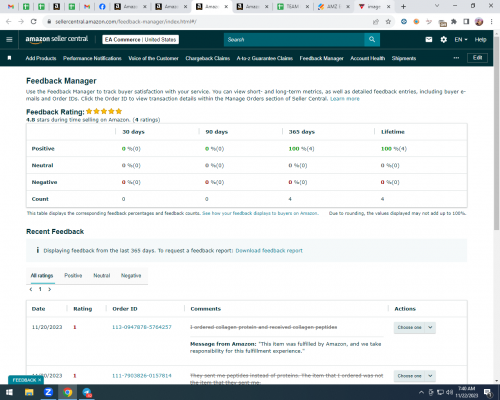This screenshot has height=400, width=500.
Task: Open the Chrome profile avatar
Action: point(479,21)
